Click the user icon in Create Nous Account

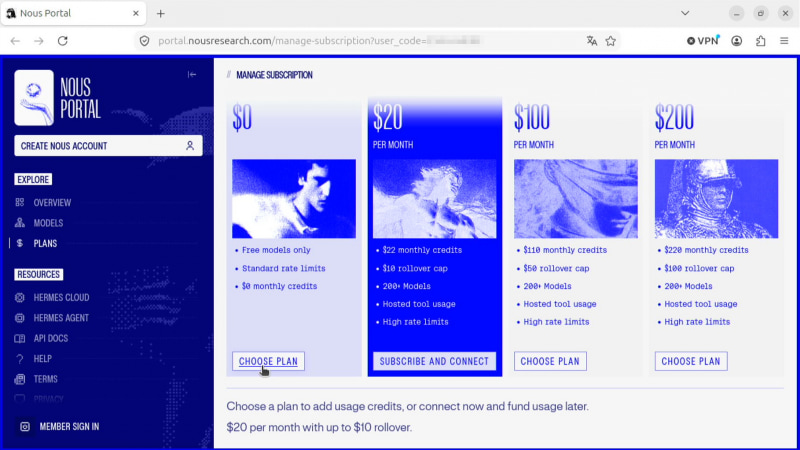190,146
